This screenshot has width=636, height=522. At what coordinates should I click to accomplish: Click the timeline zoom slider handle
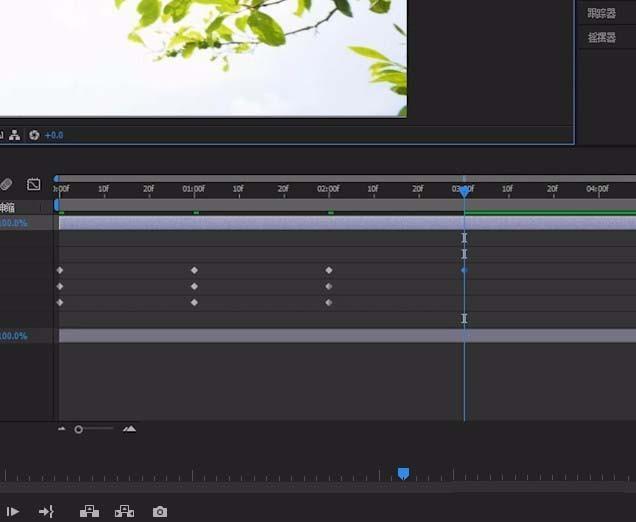(x=79, y=429)
